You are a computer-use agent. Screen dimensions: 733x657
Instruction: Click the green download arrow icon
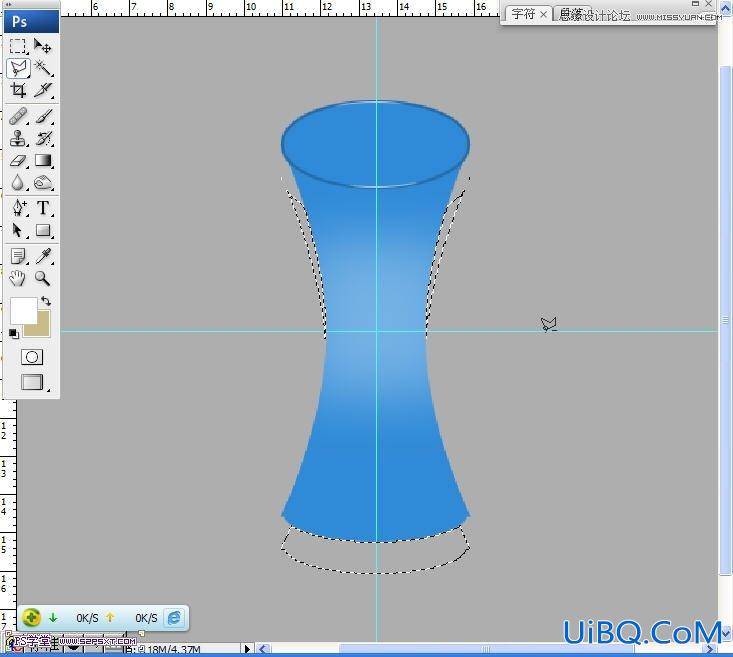[53, 618]
